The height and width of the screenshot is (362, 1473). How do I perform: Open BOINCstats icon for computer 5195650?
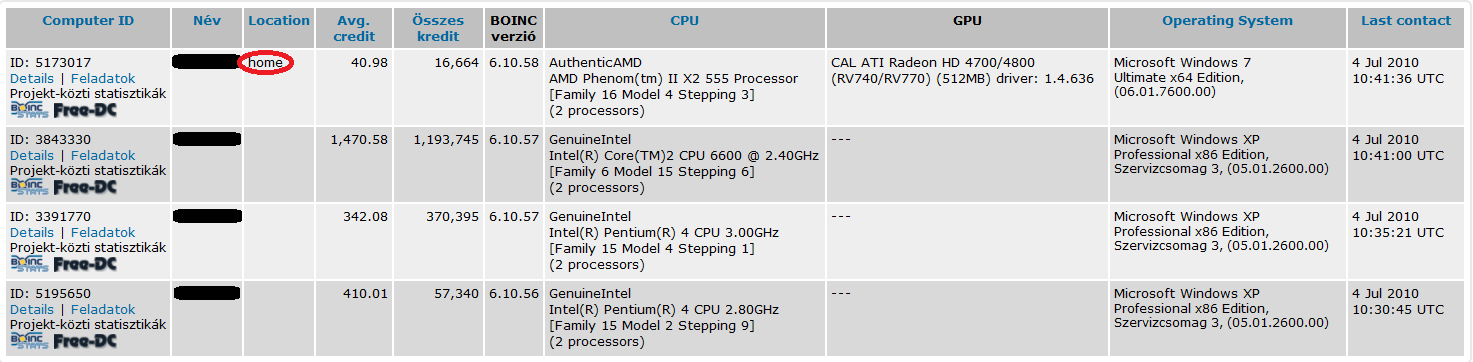point(29,341)
